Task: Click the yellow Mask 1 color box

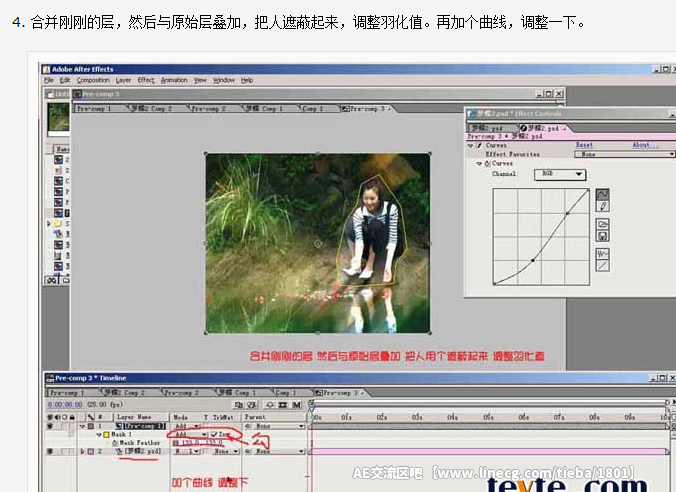Action: [x=106, y=435]
